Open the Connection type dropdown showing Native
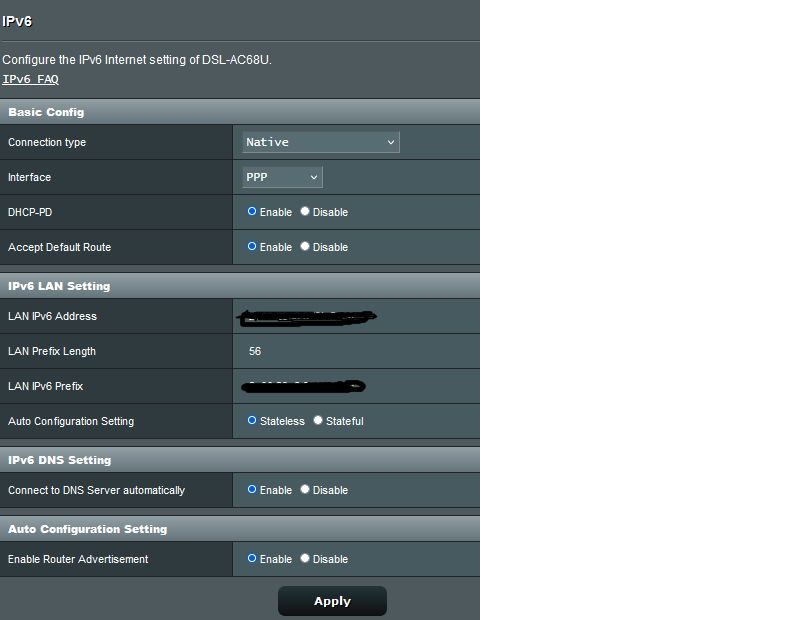 [x=320, y=142]
